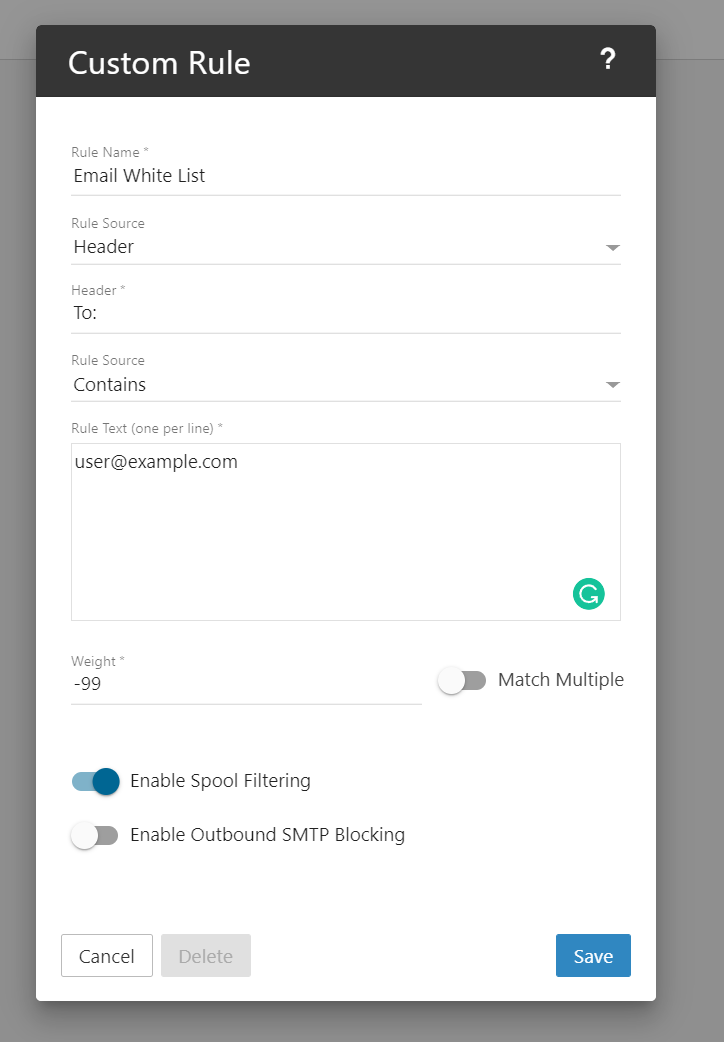
Task: Expand the dropdown arrow beside Contains value
Action: tap(613, 385)
